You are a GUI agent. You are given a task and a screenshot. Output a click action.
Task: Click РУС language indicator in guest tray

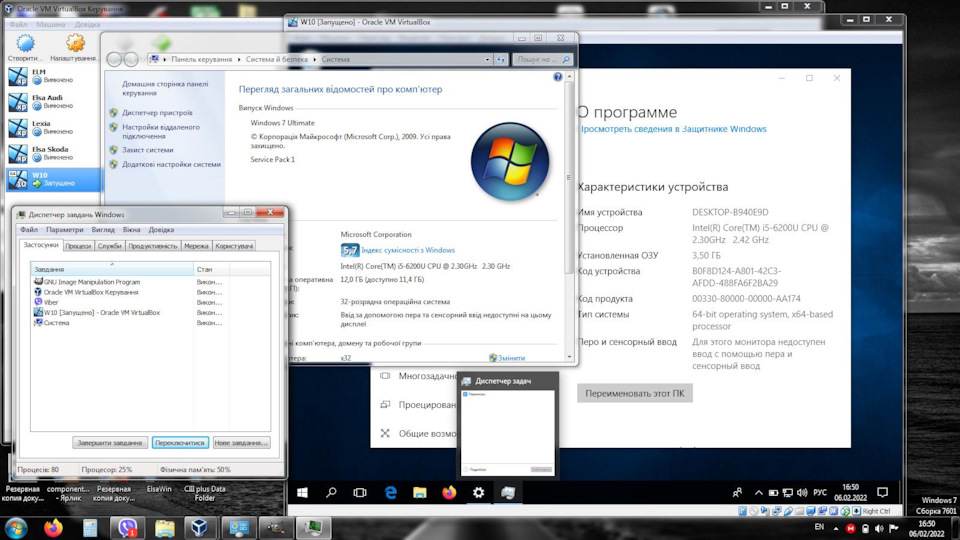[x=820, y=492]
